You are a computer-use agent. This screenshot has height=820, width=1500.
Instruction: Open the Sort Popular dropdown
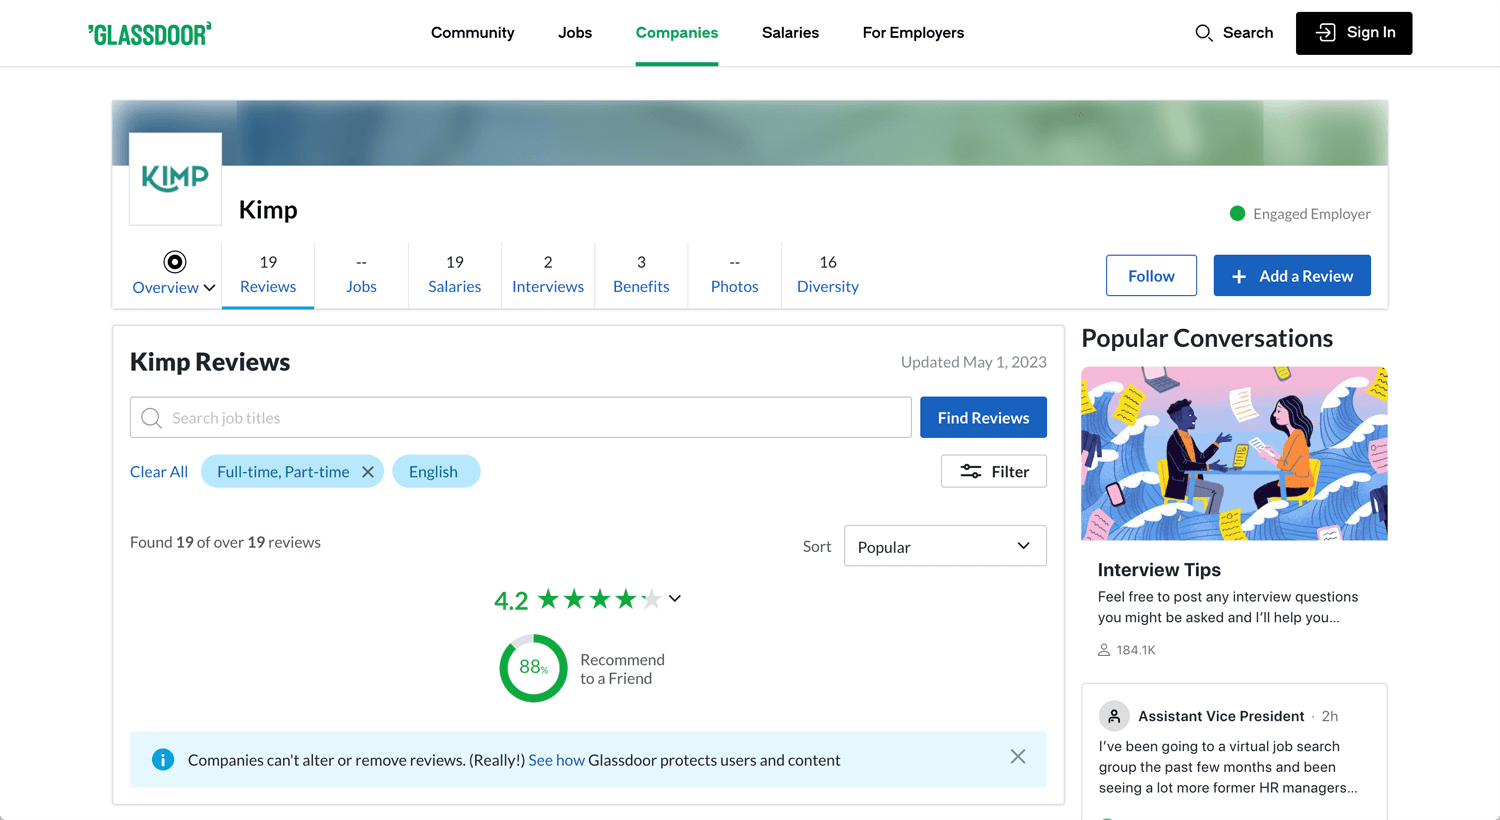pos(945,546)
